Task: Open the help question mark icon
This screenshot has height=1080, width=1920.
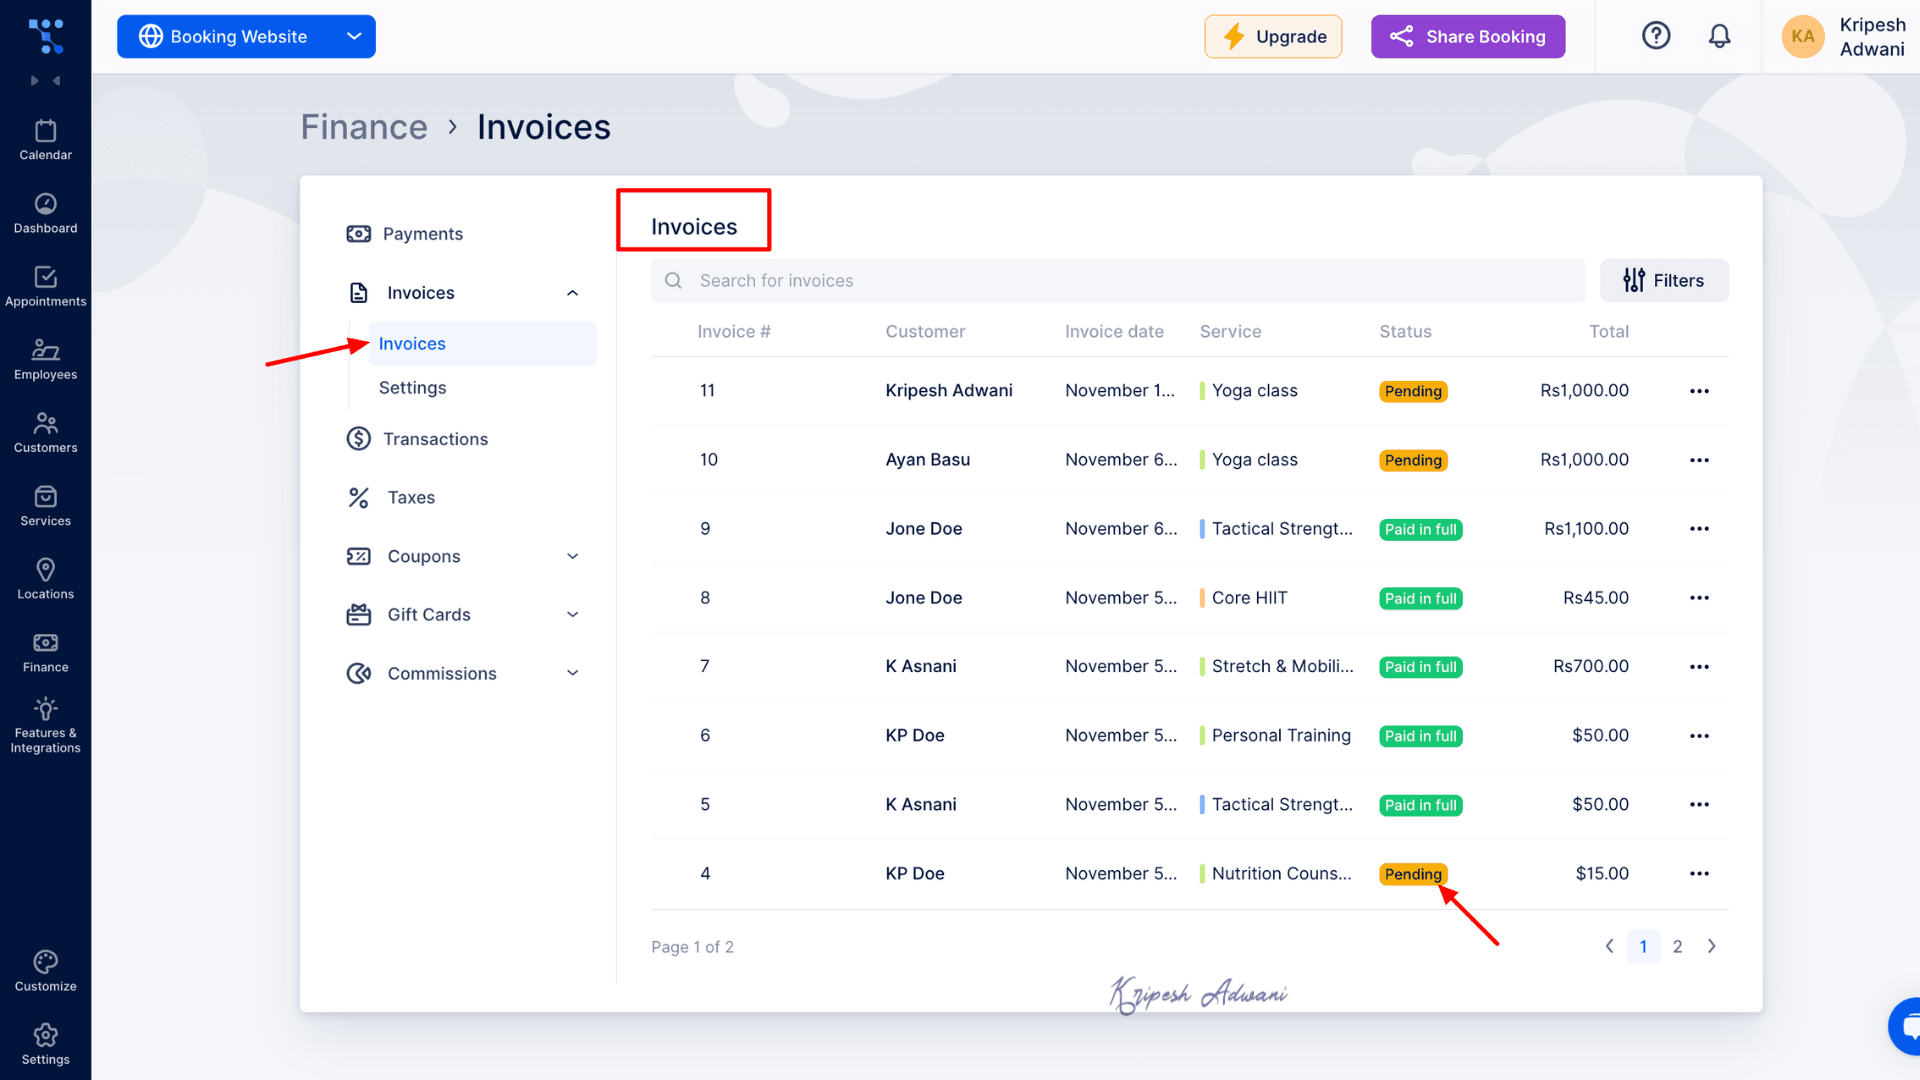Action: click(1656, 36)
